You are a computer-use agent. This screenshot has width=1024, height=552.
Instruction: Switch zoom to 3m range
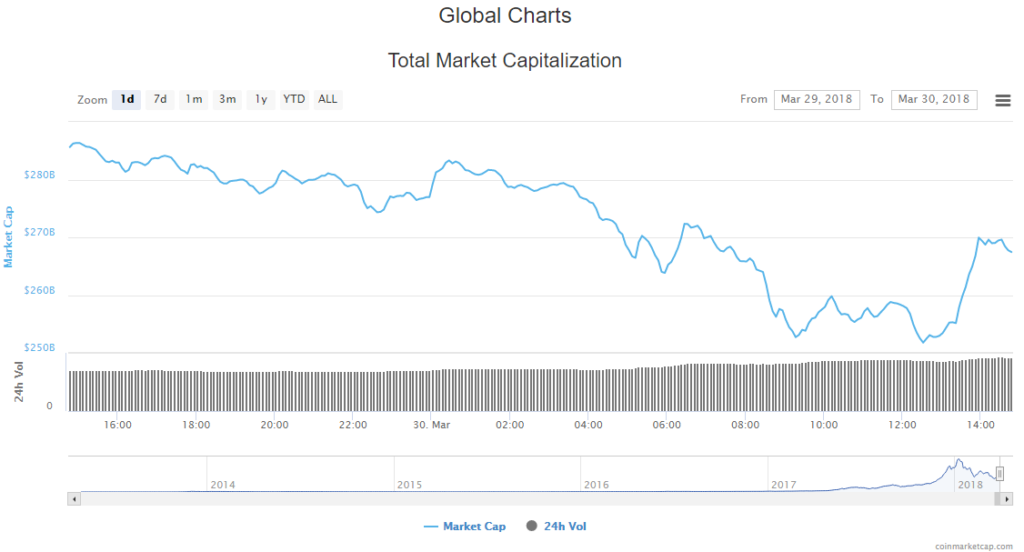[228, 99]
